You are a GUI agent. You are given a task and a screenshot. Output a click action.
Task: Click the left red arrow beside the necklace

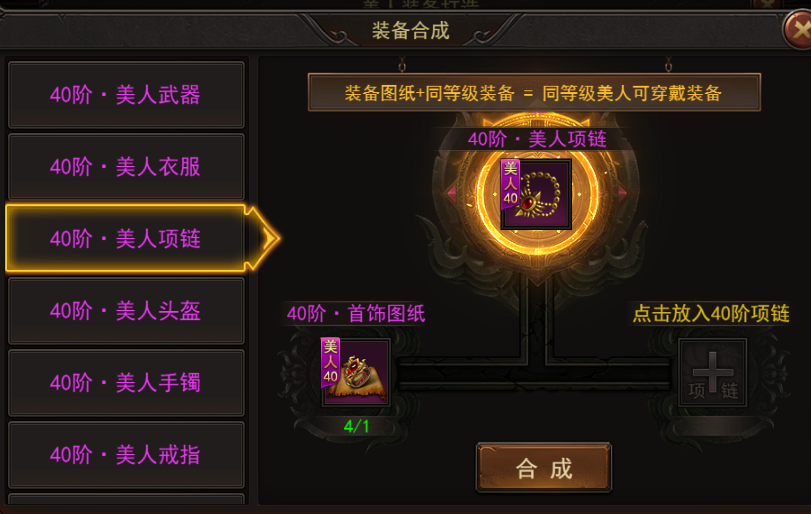click(x=452, y=193)
